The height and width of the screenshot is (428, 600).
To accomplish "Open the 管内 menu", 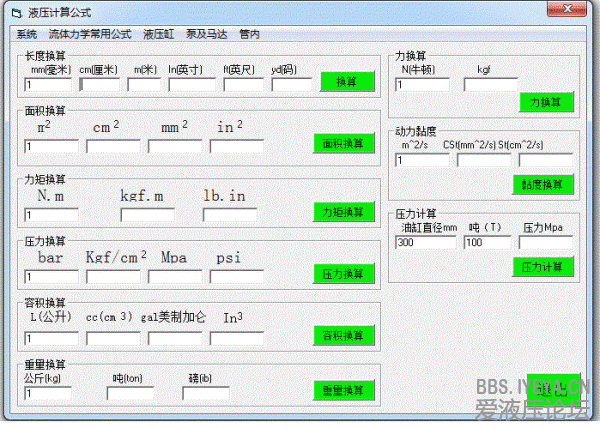I will (249, 34).
